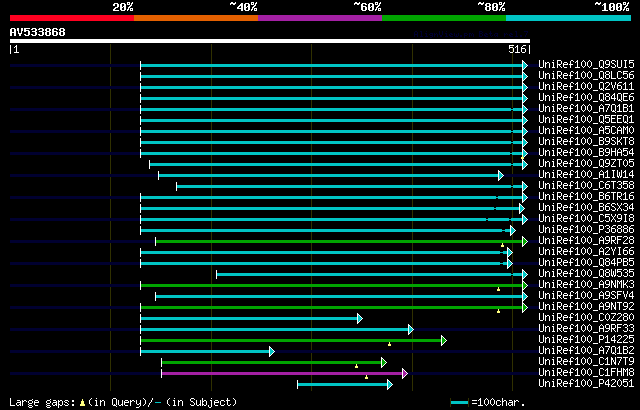Click the red 20% identity legend segment

click(72, 18)
